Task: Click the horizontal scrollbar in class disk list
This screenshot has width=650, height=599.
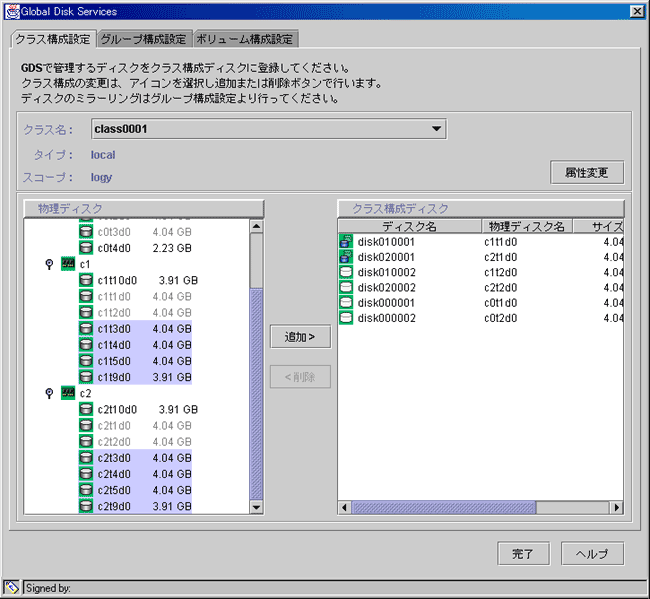Action: pos(480,507)
